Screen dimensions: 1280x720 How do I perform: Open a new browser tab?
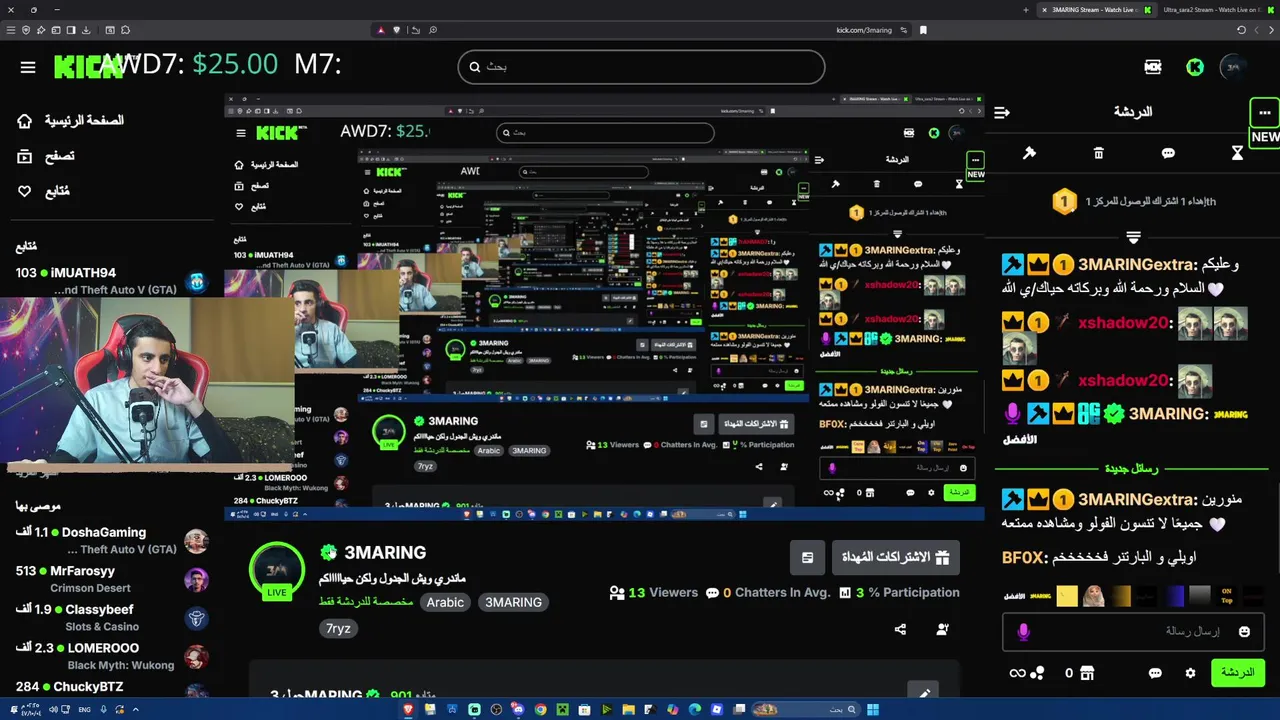[x=1026, y=10]
